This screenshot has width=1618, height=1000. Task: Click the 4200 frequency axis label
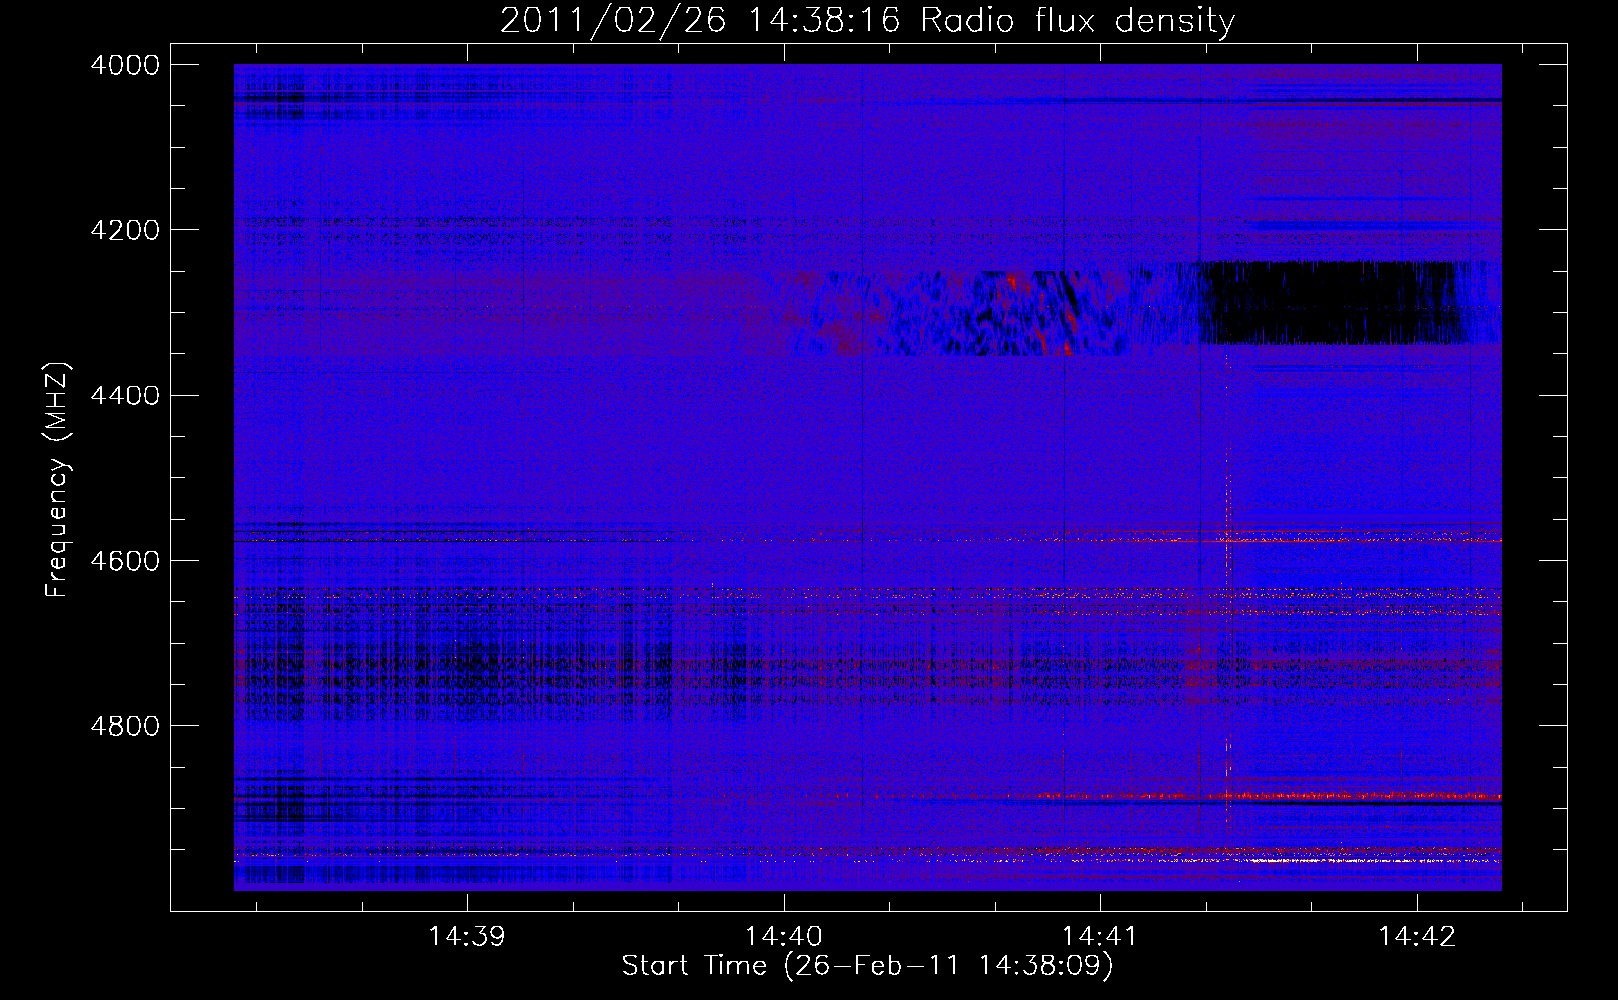(125, 230)
